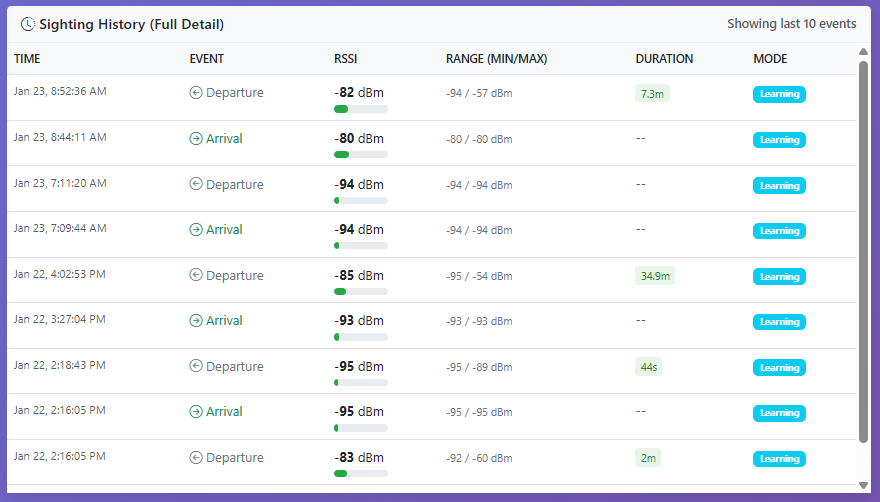Click the -82 dBm signal strength bar
This screenshot has width=880, height=502.
360,109
